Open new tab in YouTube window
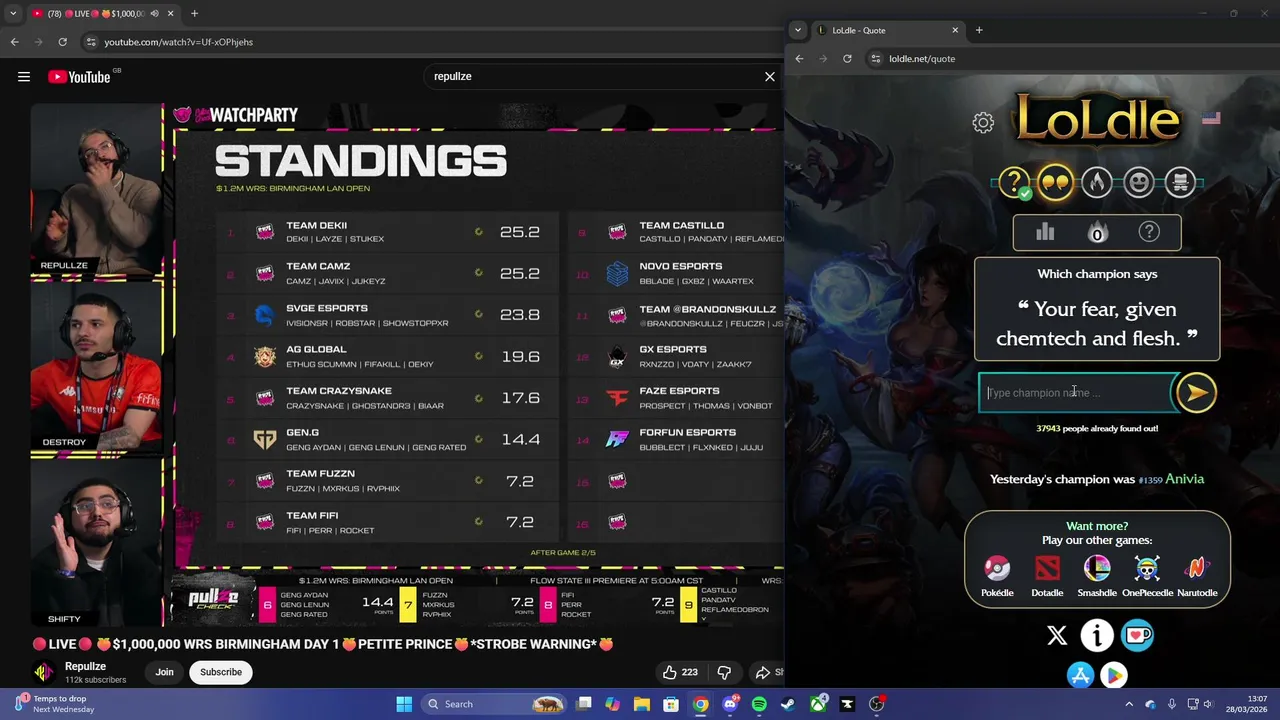This screenshot has height=720, width=1280. coord(194,14)
